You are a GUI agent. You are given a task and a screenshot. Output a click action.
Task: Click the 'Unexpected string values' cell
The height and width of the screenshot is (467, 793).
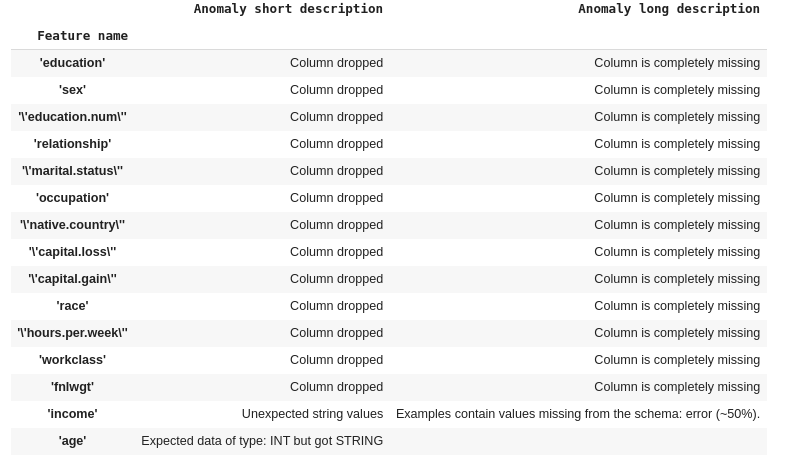click(x=312, y=414)
